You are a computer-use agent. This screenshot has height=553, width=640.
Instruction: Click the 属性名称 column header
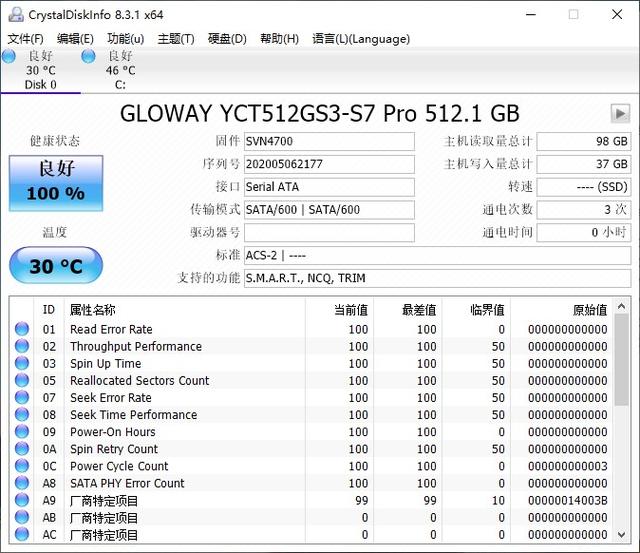(184, 310)
